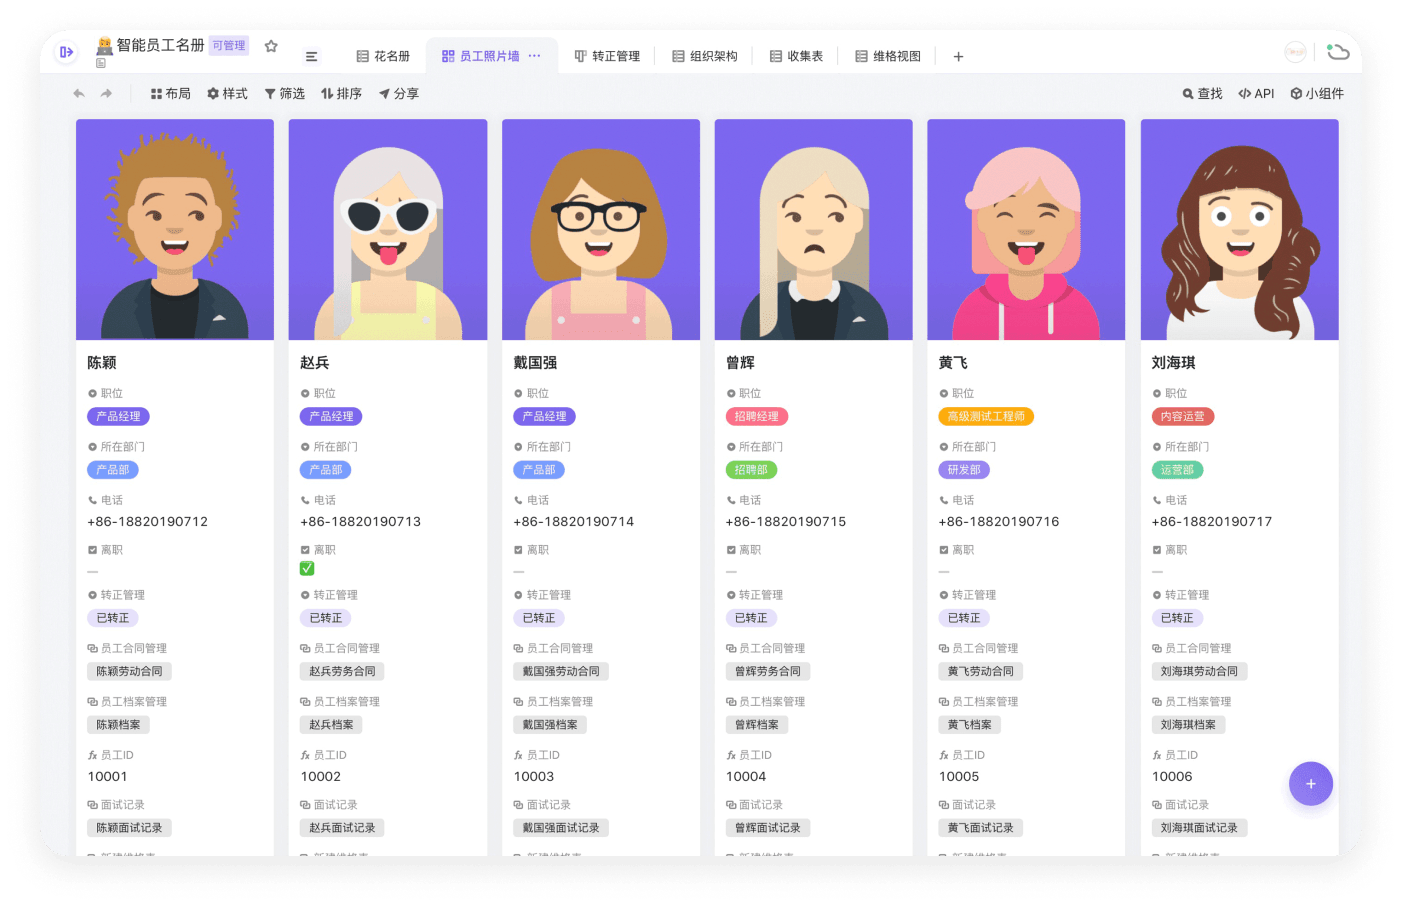This screenshot has width=1402, height=906.
Task: Open the 排序 sort settings
Action: tap(341, 93)
